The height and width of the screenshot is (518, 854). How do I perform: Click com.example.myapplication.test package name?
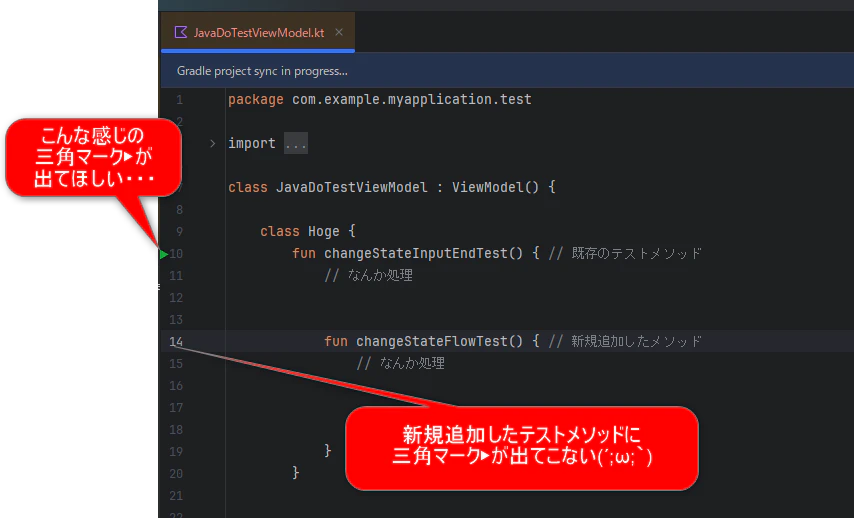tap(412, 99)
